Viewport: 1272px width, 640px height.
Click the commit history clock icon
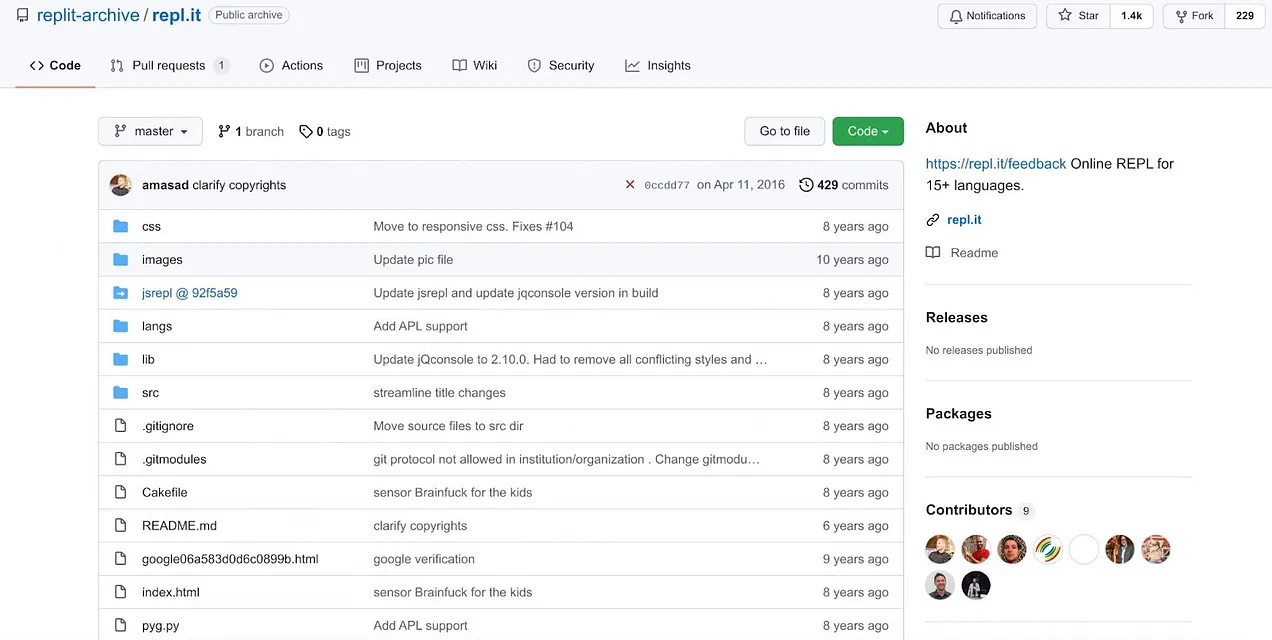click(x=806, y=185)
